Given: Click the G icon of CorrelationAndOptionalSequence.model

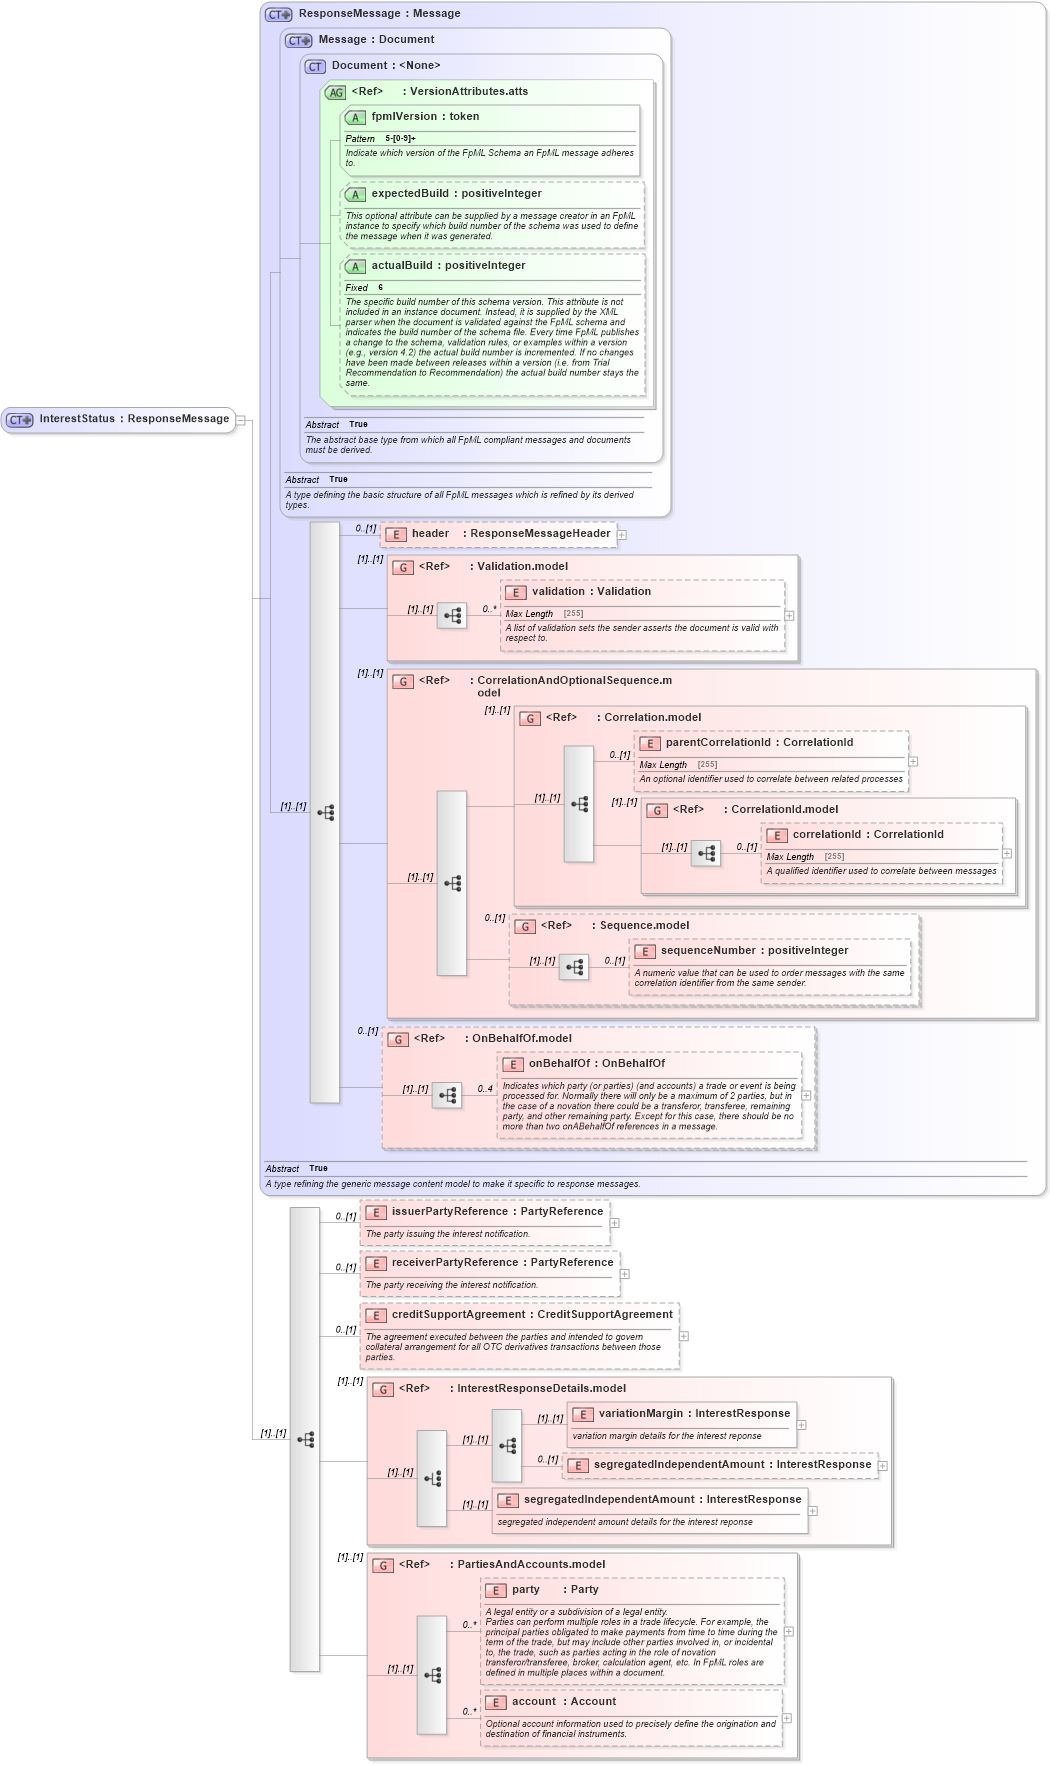Looking at the screenshot, I should [x=403, y=681].
